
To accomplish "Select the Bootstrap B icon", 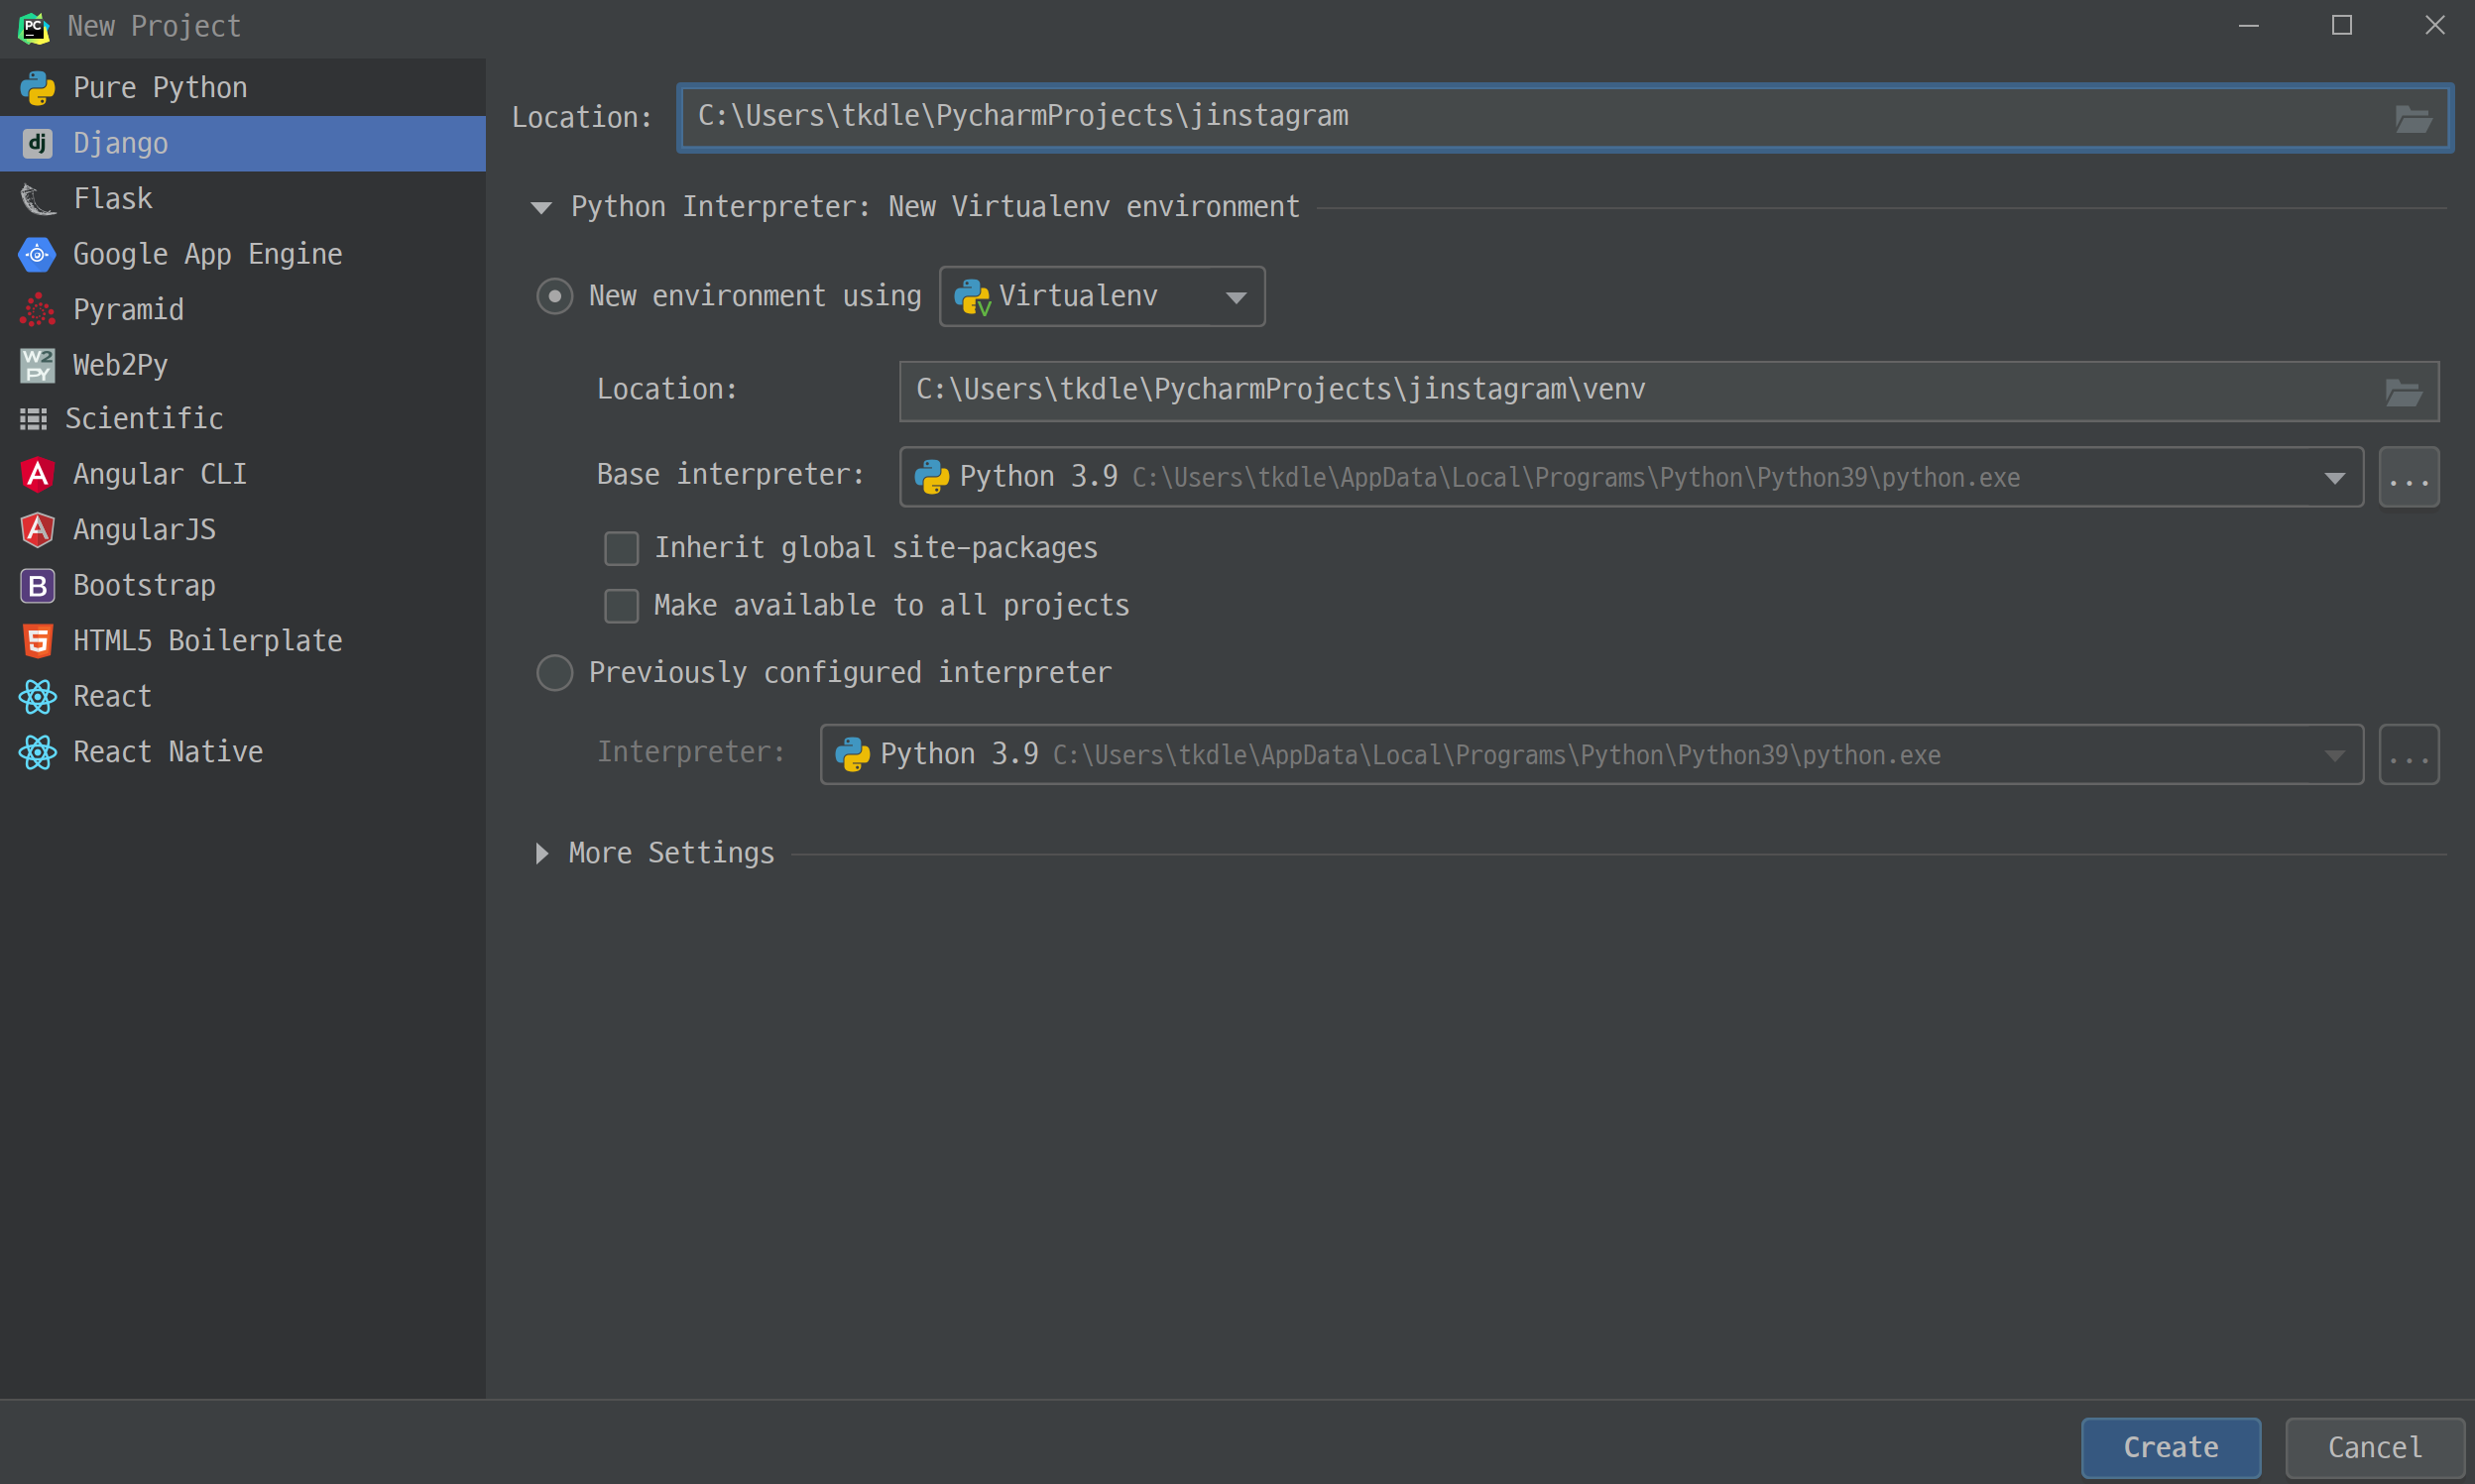I will coord(37,585).
